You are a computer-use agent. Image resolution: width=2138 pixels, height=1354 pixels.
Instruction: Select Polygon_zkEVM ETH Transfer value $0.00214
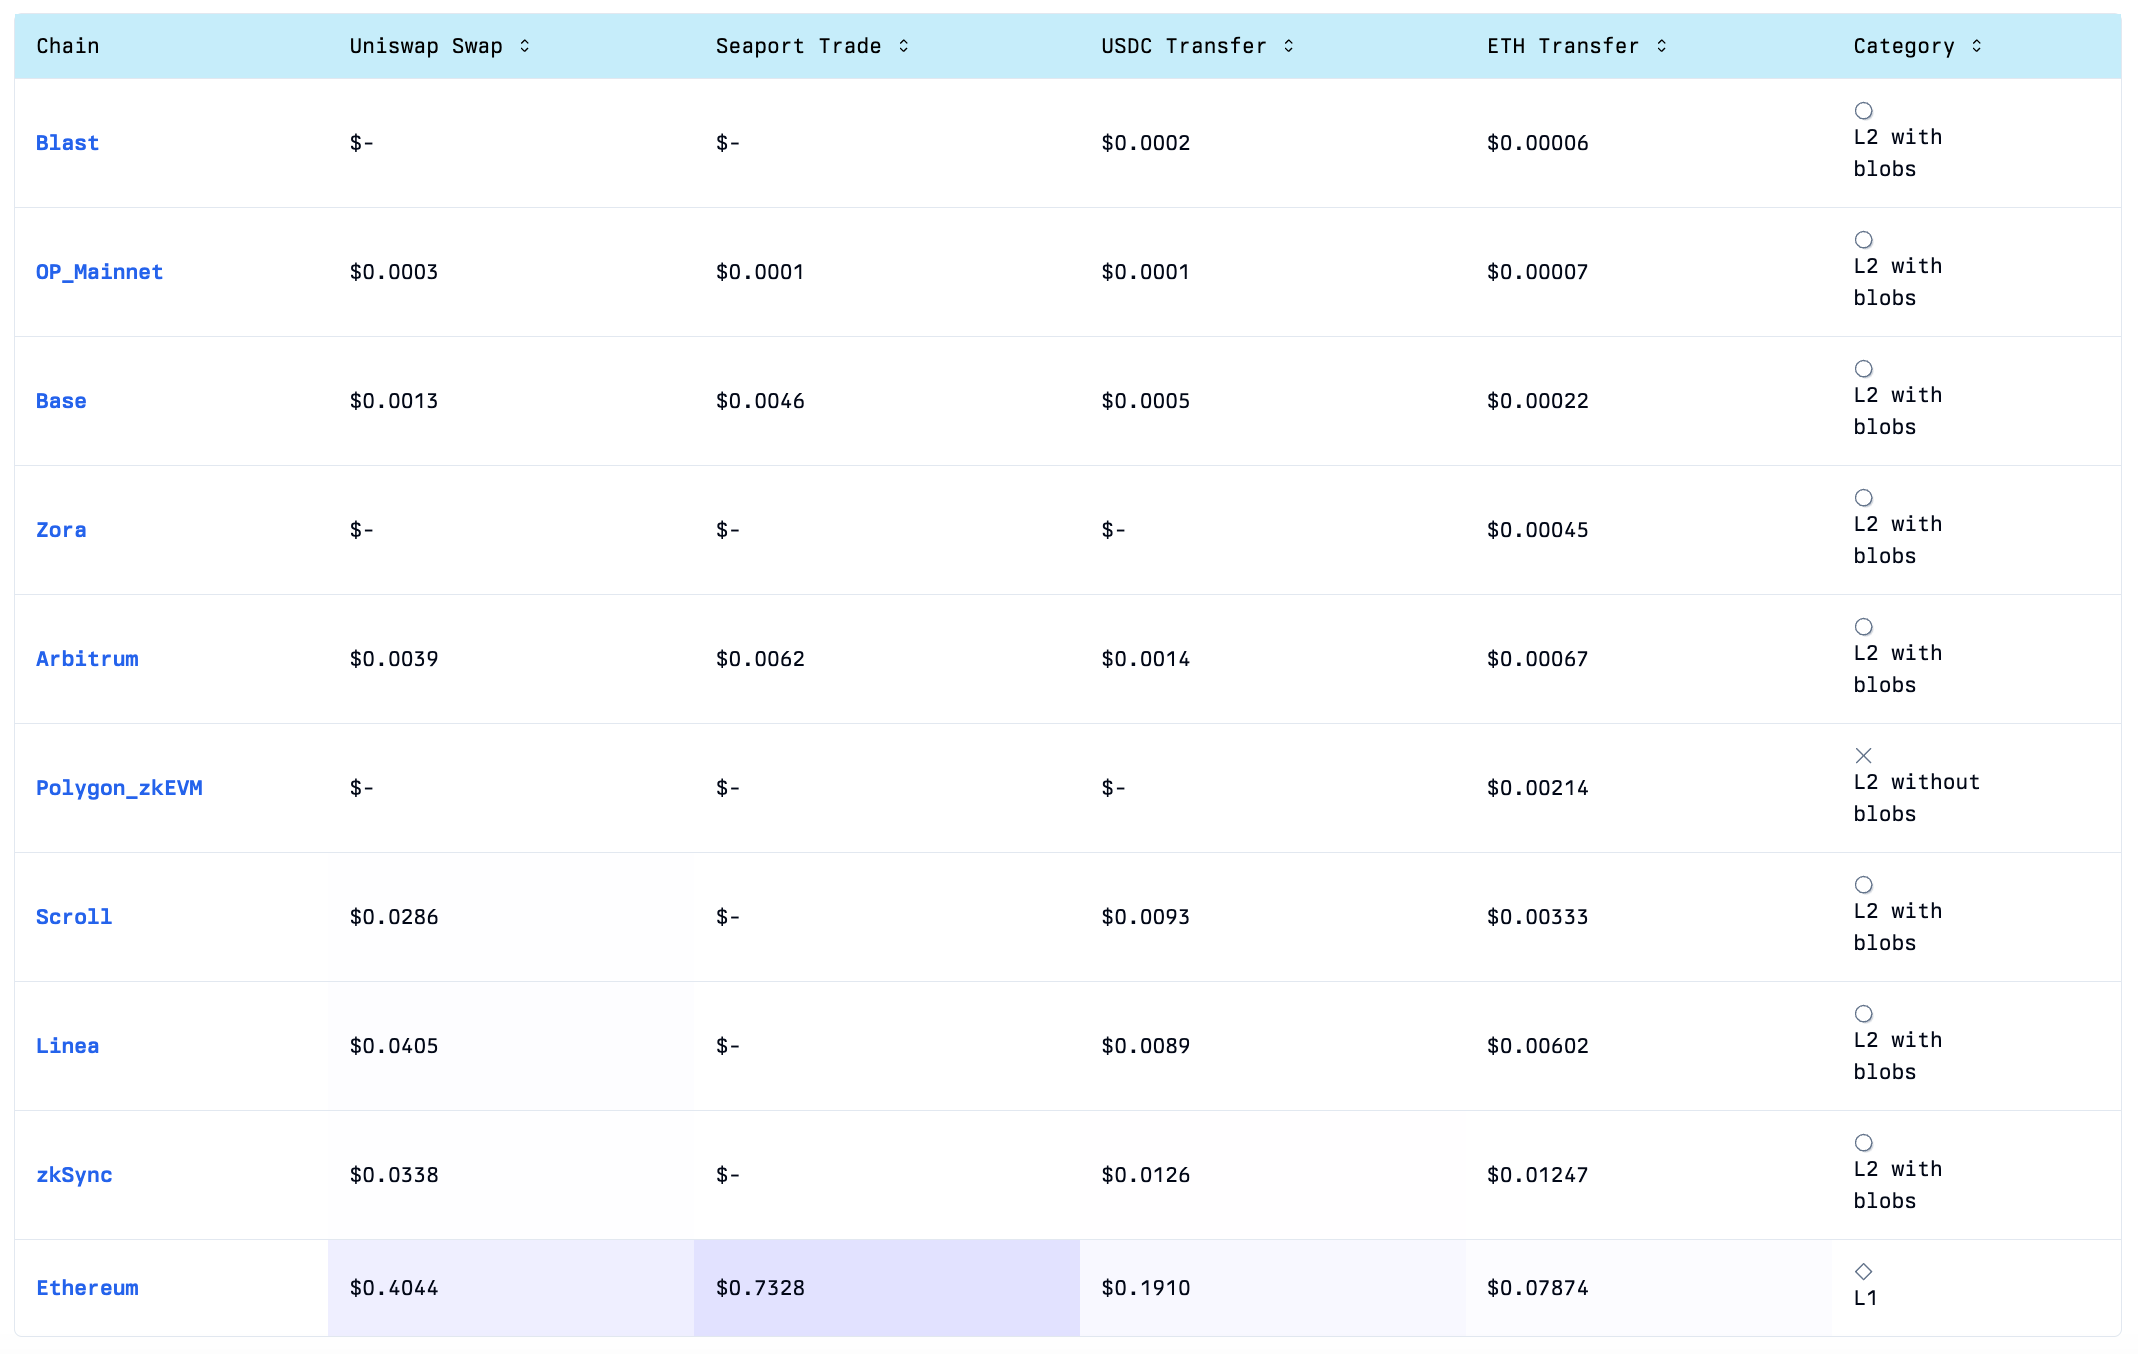pos(1537,788)
